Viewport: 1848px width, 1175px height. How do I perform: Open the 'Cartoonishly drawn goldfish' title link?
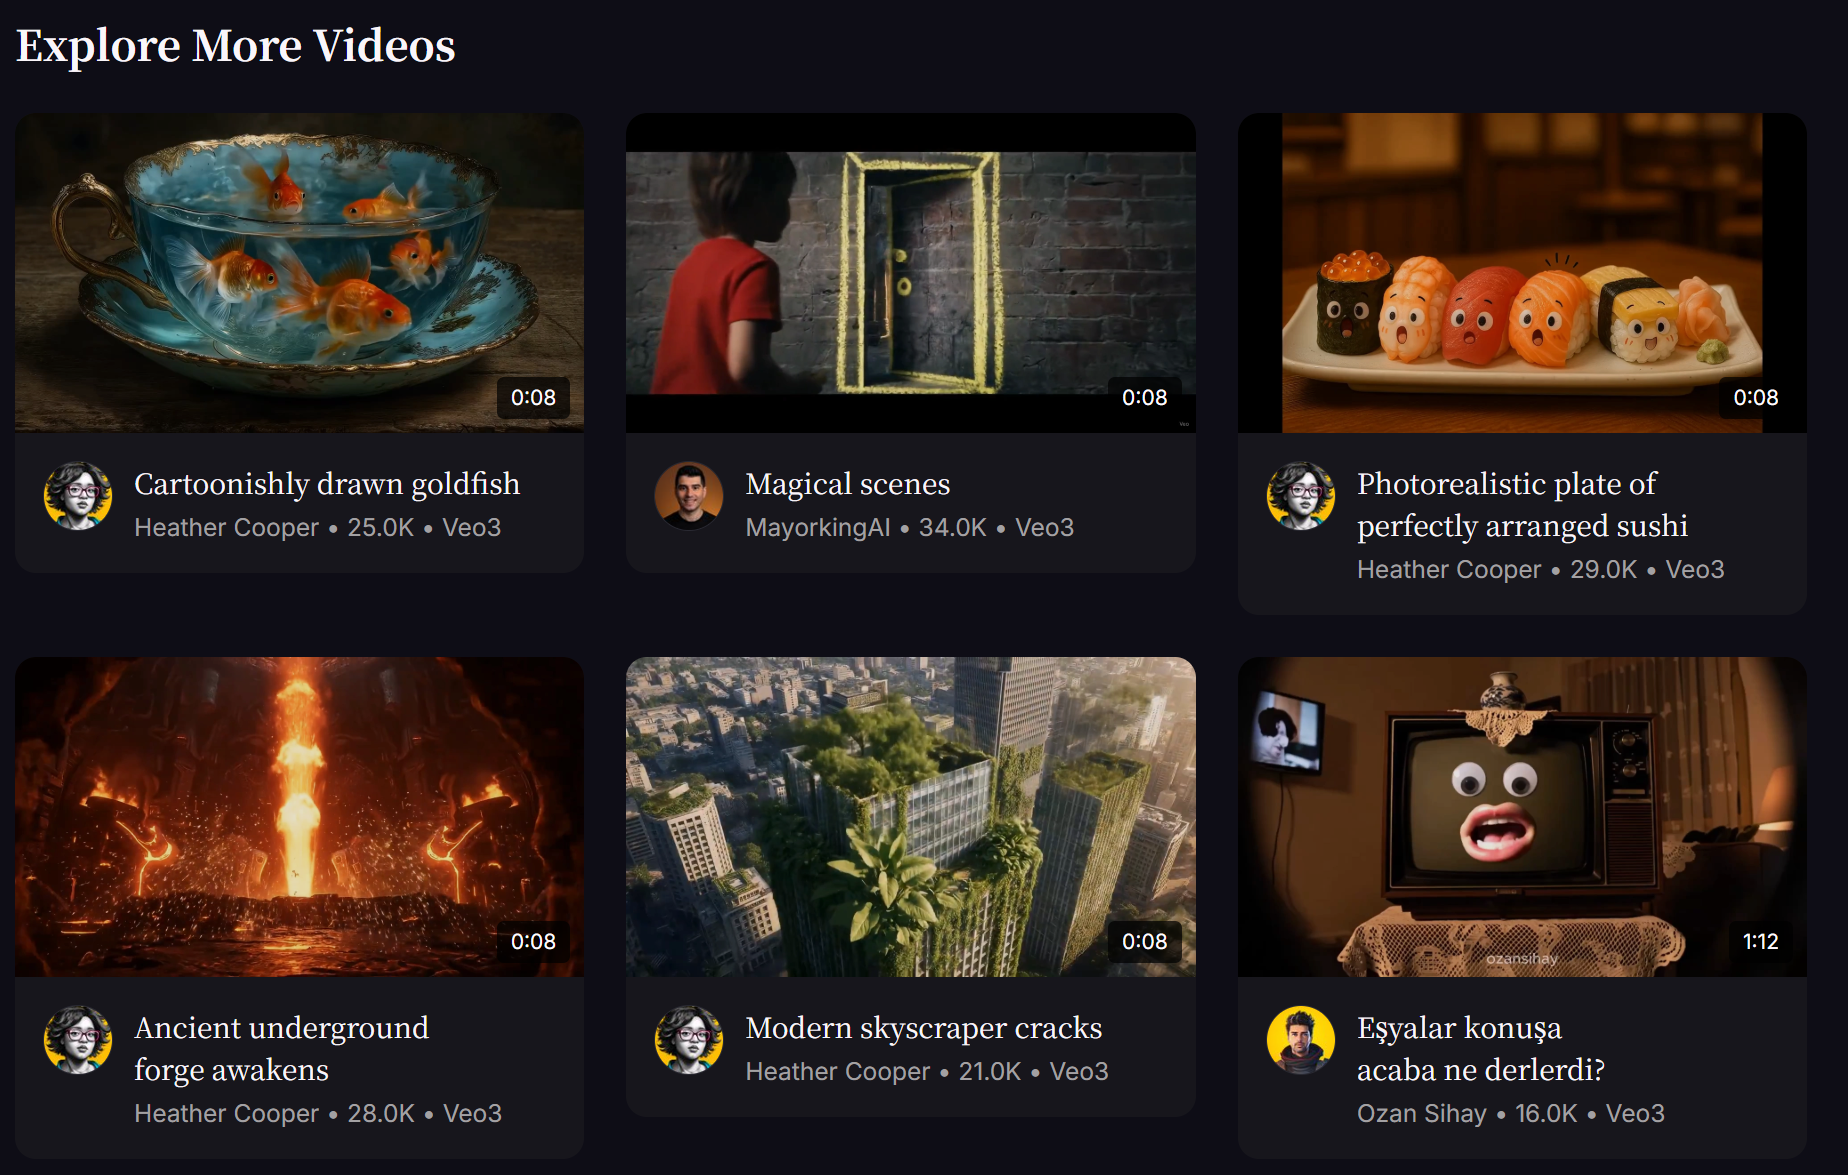click(327, 484)
